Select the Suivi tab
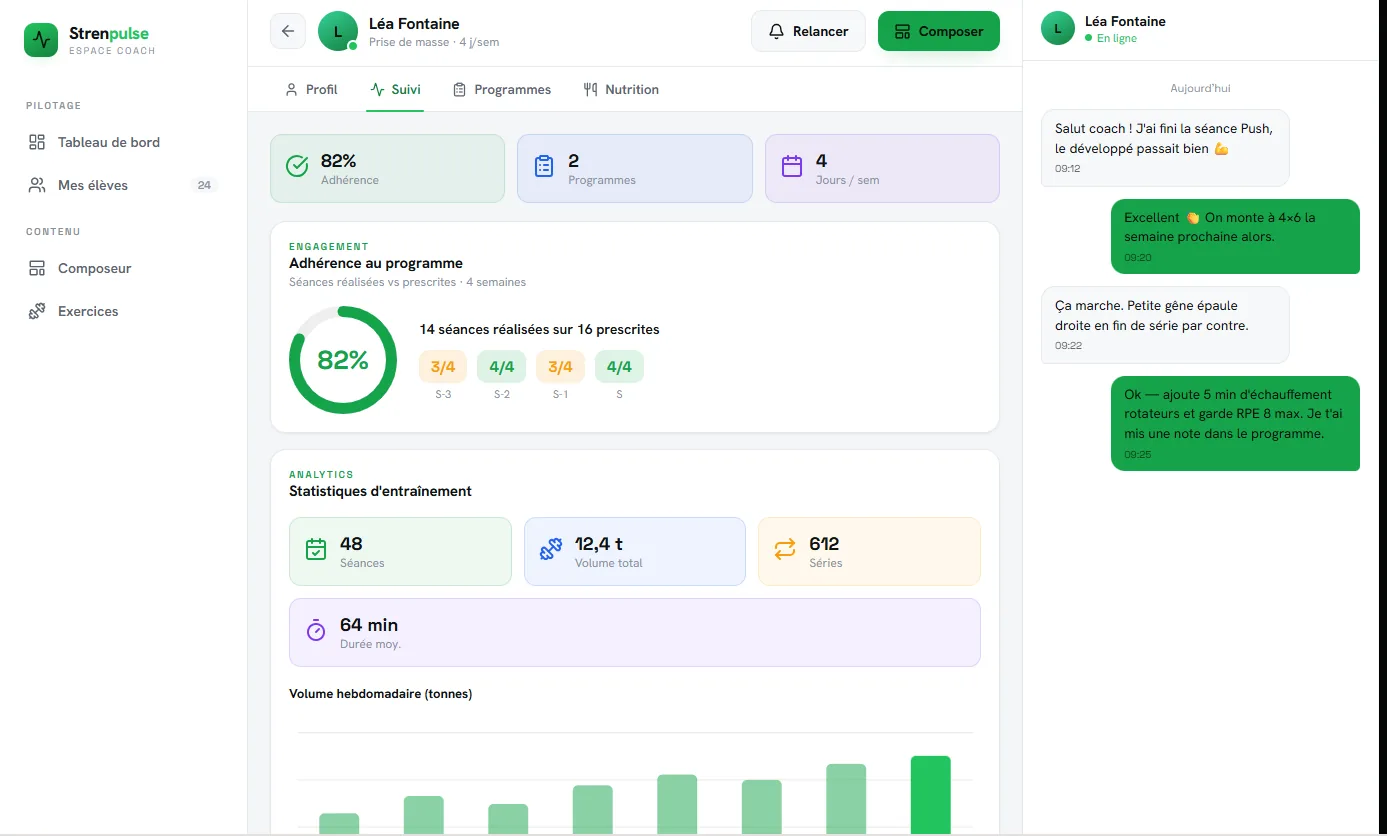Viewport: 1387px width, 836px height. click(395, 89)
